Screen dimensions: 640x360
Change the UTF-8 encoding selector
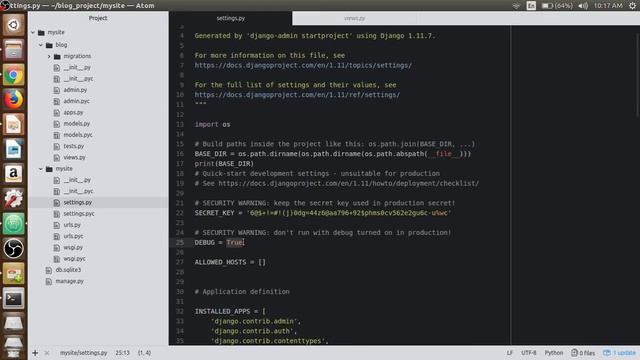529,353
